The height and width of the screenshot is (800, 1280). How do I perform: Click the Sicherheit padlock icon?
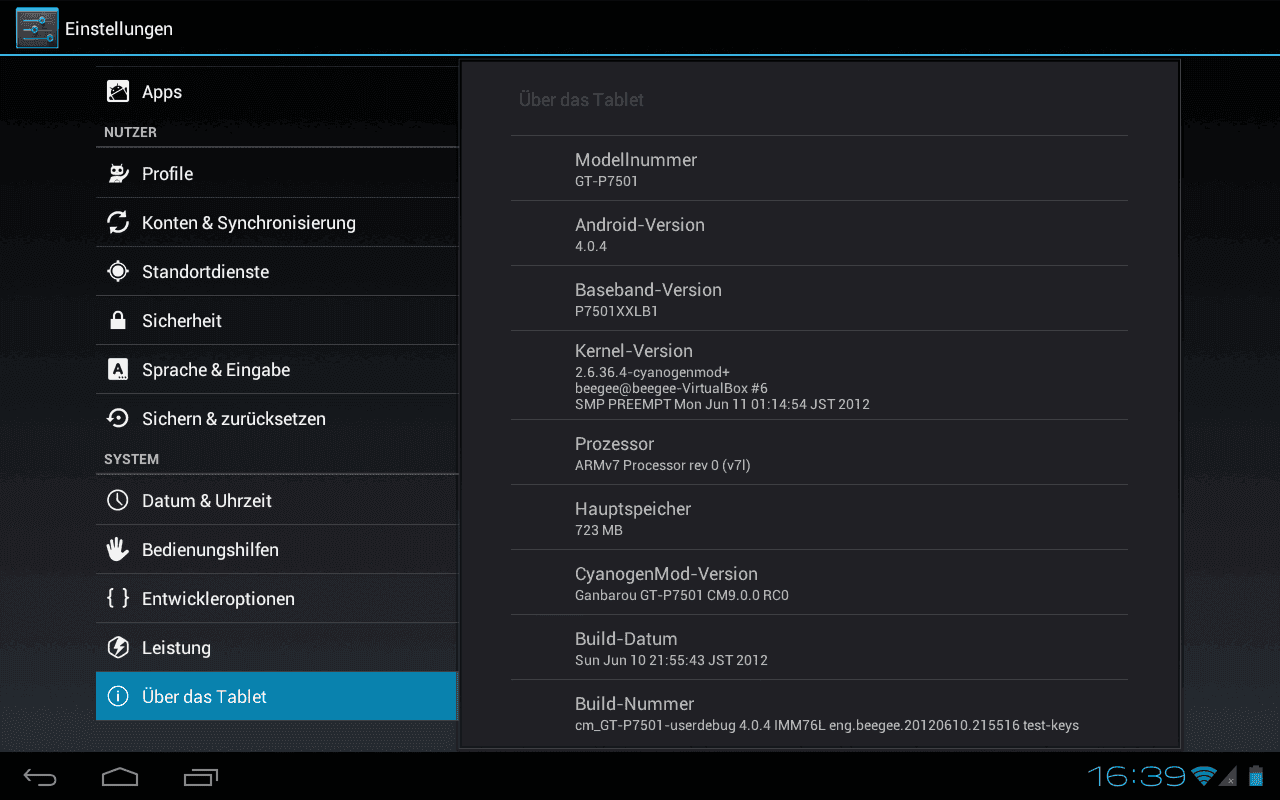point(118,321)
